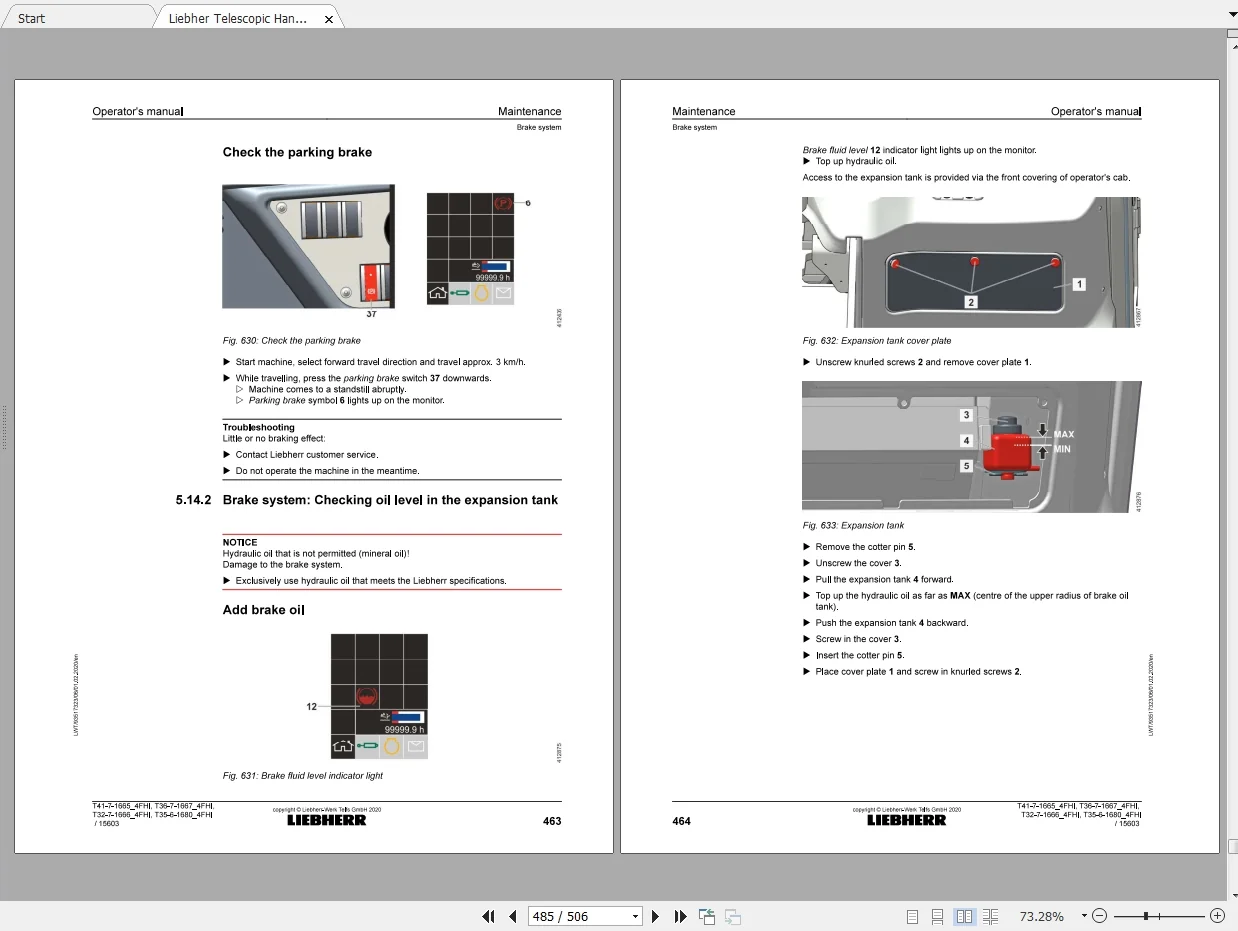Image resolution: width=1238 pixels, height=931 pixels.
Task: Click the parking brake switch figure 630
Action: 308,246
